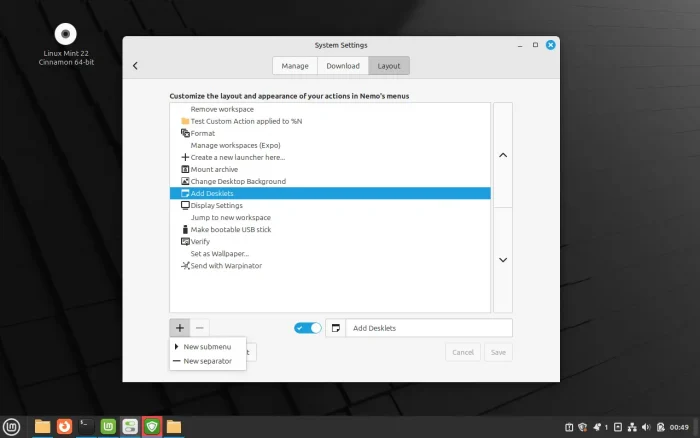700x438 pixels.
Task: Switch to the Download tab
Action: point(343,66)
